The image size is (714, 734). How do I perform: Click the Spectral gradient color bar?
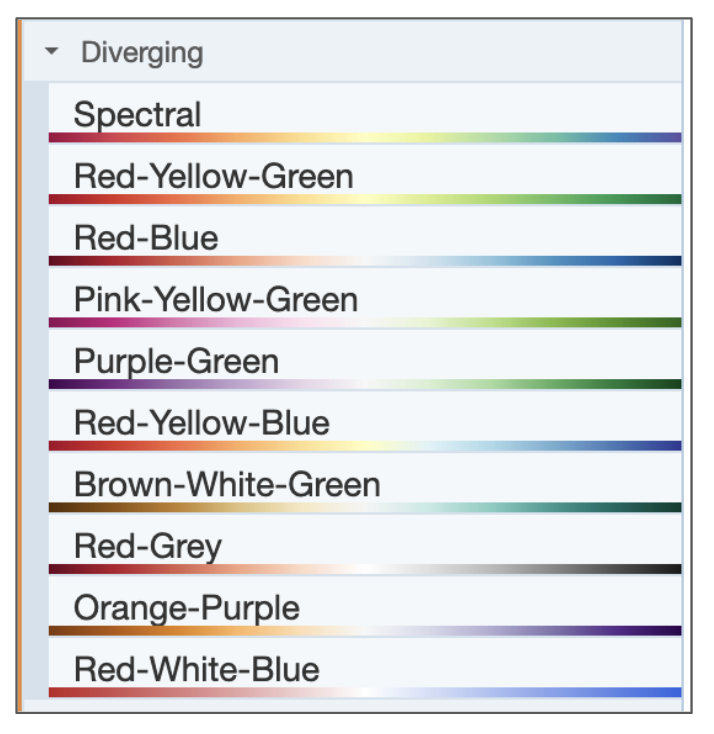(x=364, y=137)
